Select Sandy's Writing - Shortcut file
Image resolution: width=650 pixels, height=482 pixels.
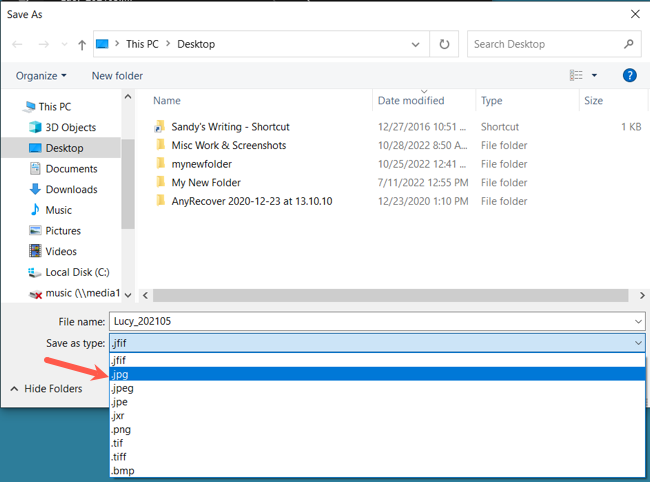point(230,127)
